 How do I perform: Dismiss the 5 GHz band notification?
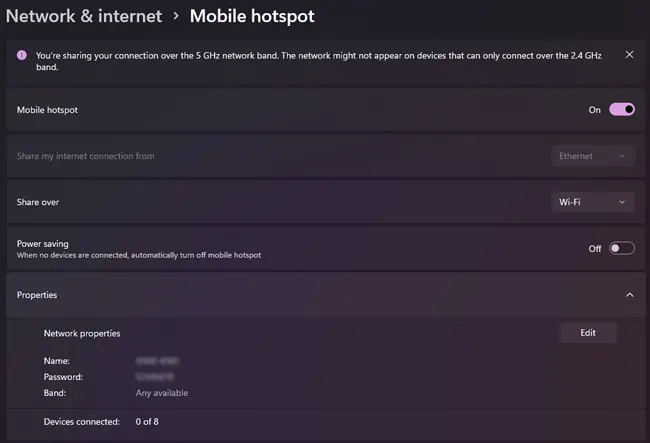[629, 55]
